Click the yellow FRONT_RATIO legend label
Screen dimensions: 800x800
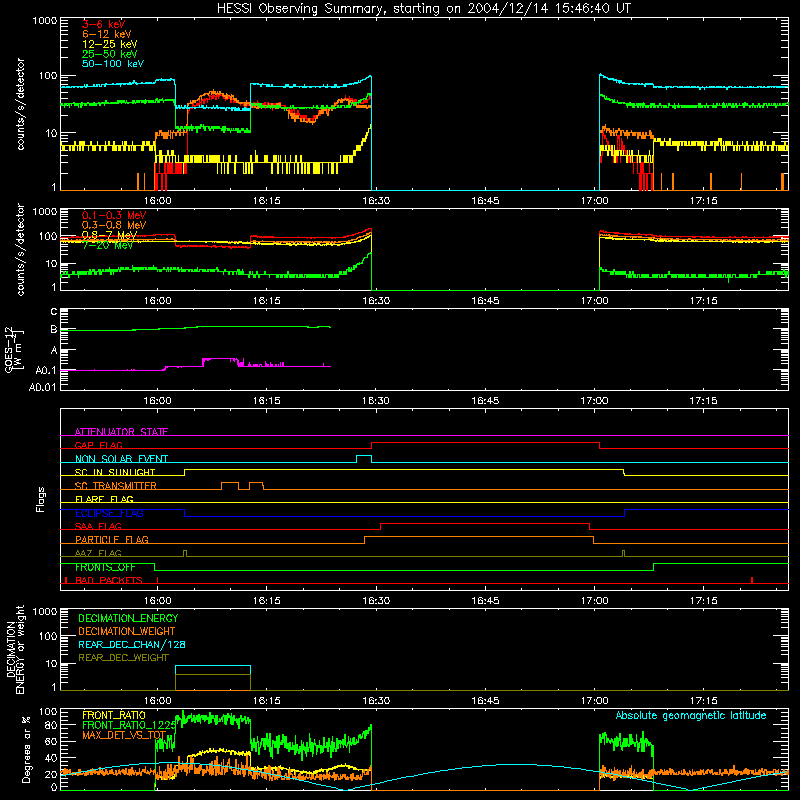114,715
